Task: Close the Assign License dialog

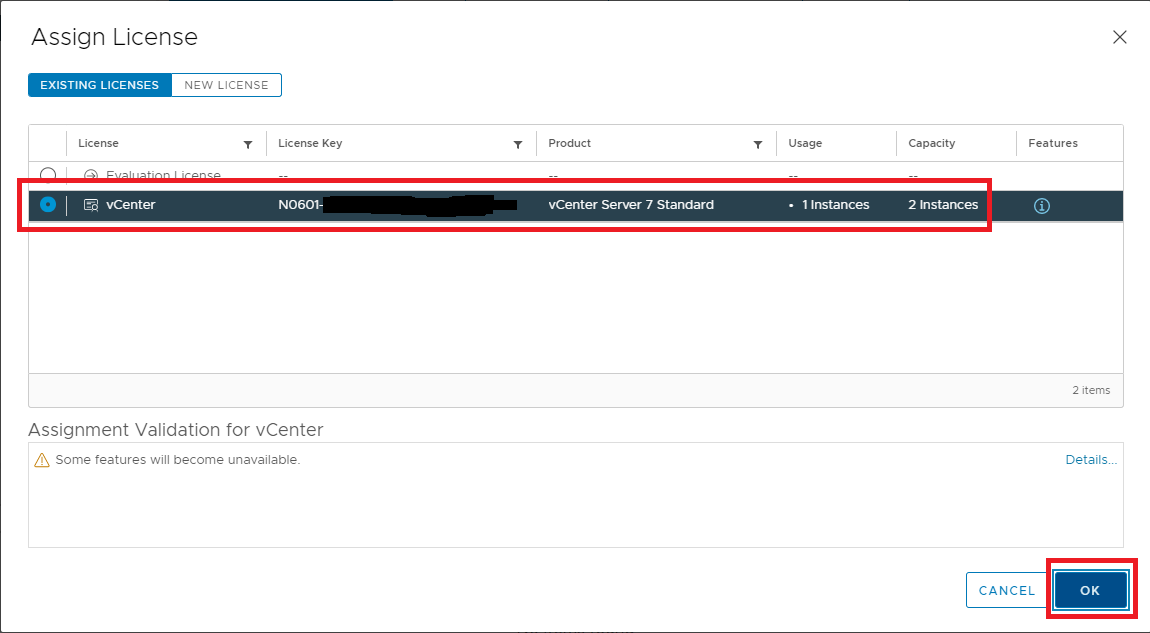Action: tap(1119, 38)
